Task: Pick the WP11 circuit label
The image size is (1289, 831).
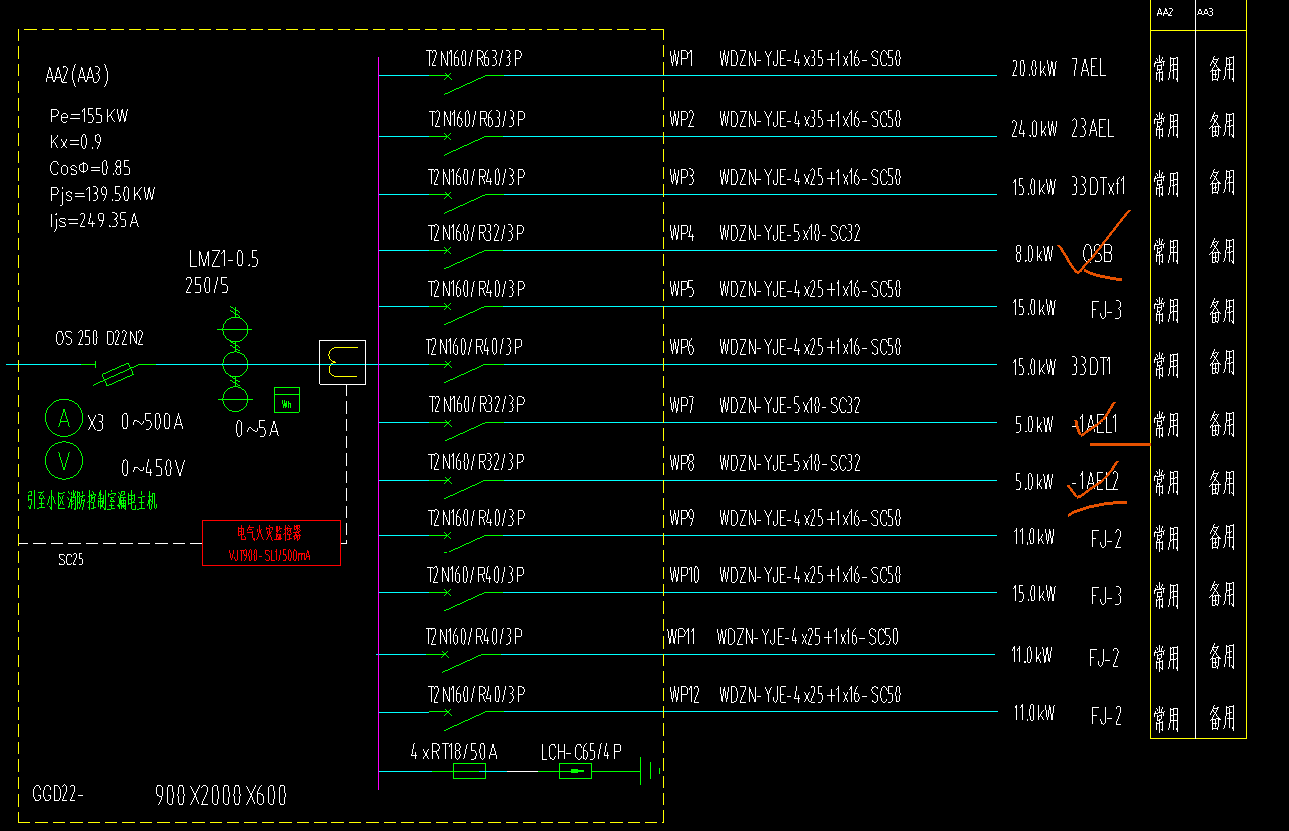Action: [x=682, y=637]
